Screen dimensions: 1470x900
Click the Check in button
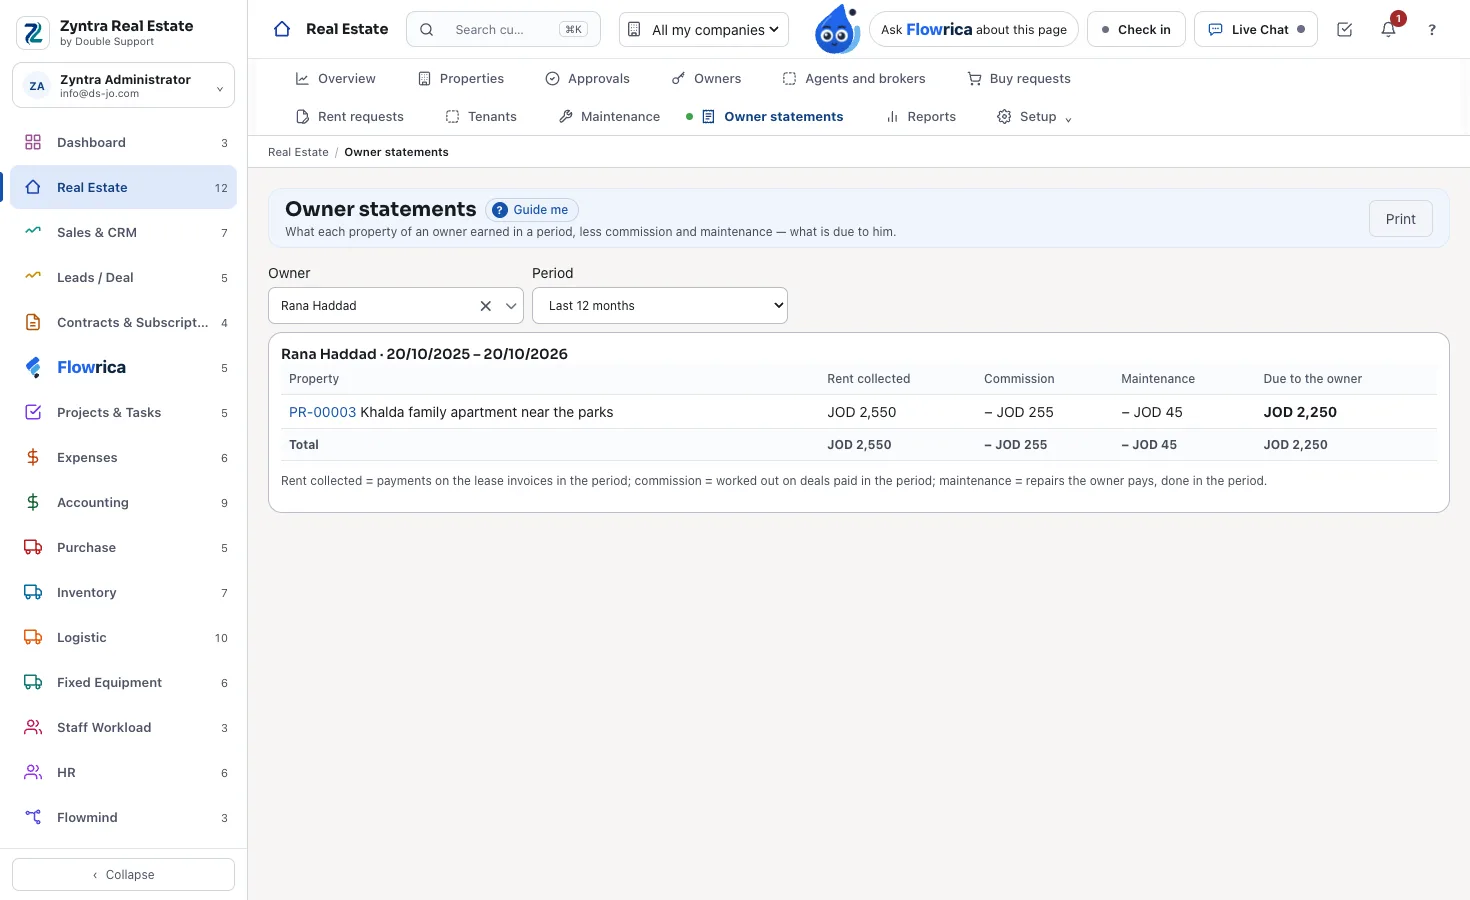pos(1136,30)
